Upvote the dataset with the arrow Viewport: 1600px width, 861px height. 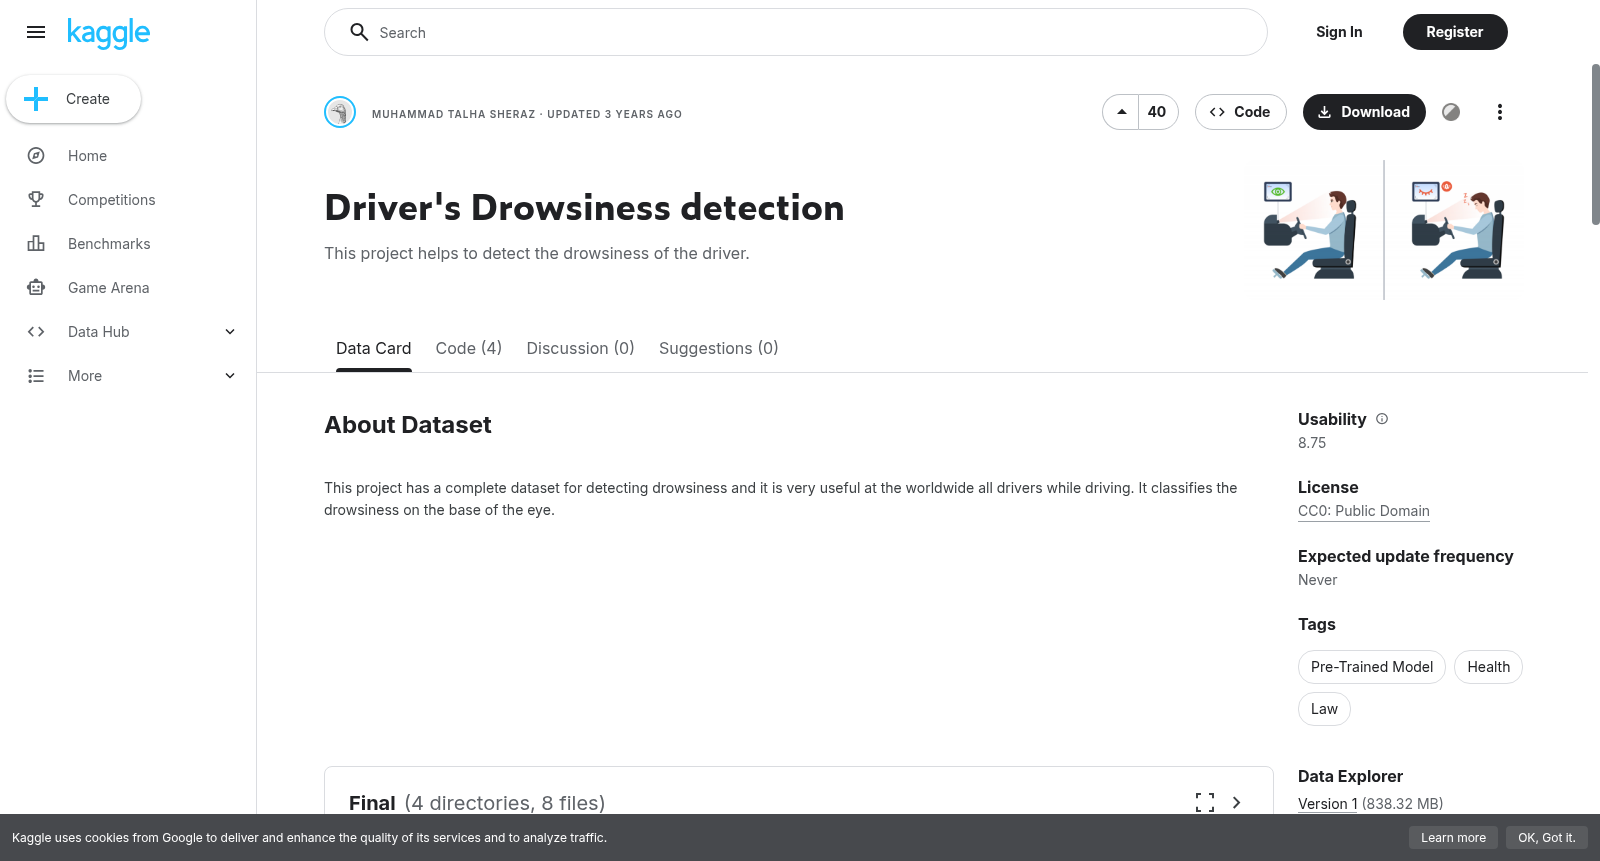[x=1121, y=112]
